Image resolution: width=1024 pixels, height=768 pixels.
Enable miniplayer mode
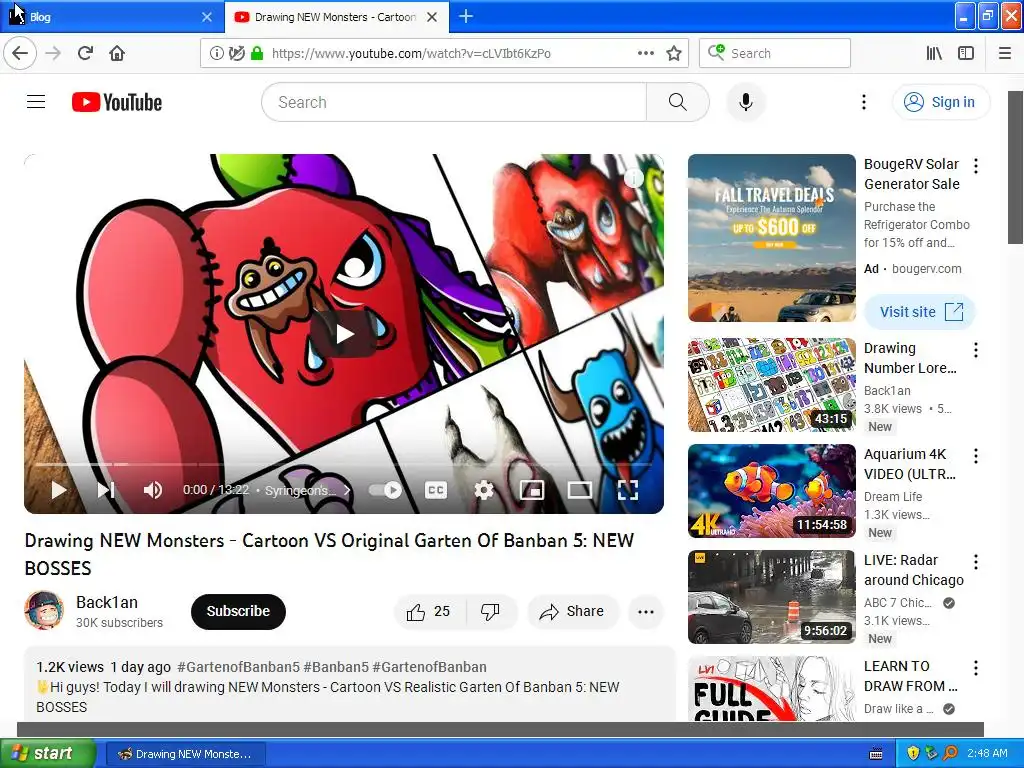[532, 490]
